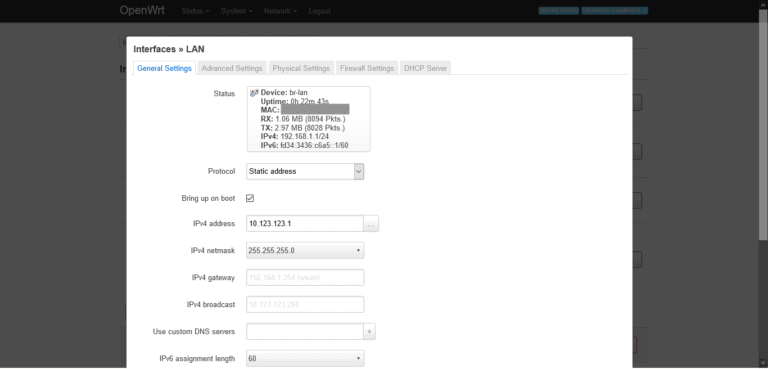Add a custom DNS server with plus icon

coord(369,332)
